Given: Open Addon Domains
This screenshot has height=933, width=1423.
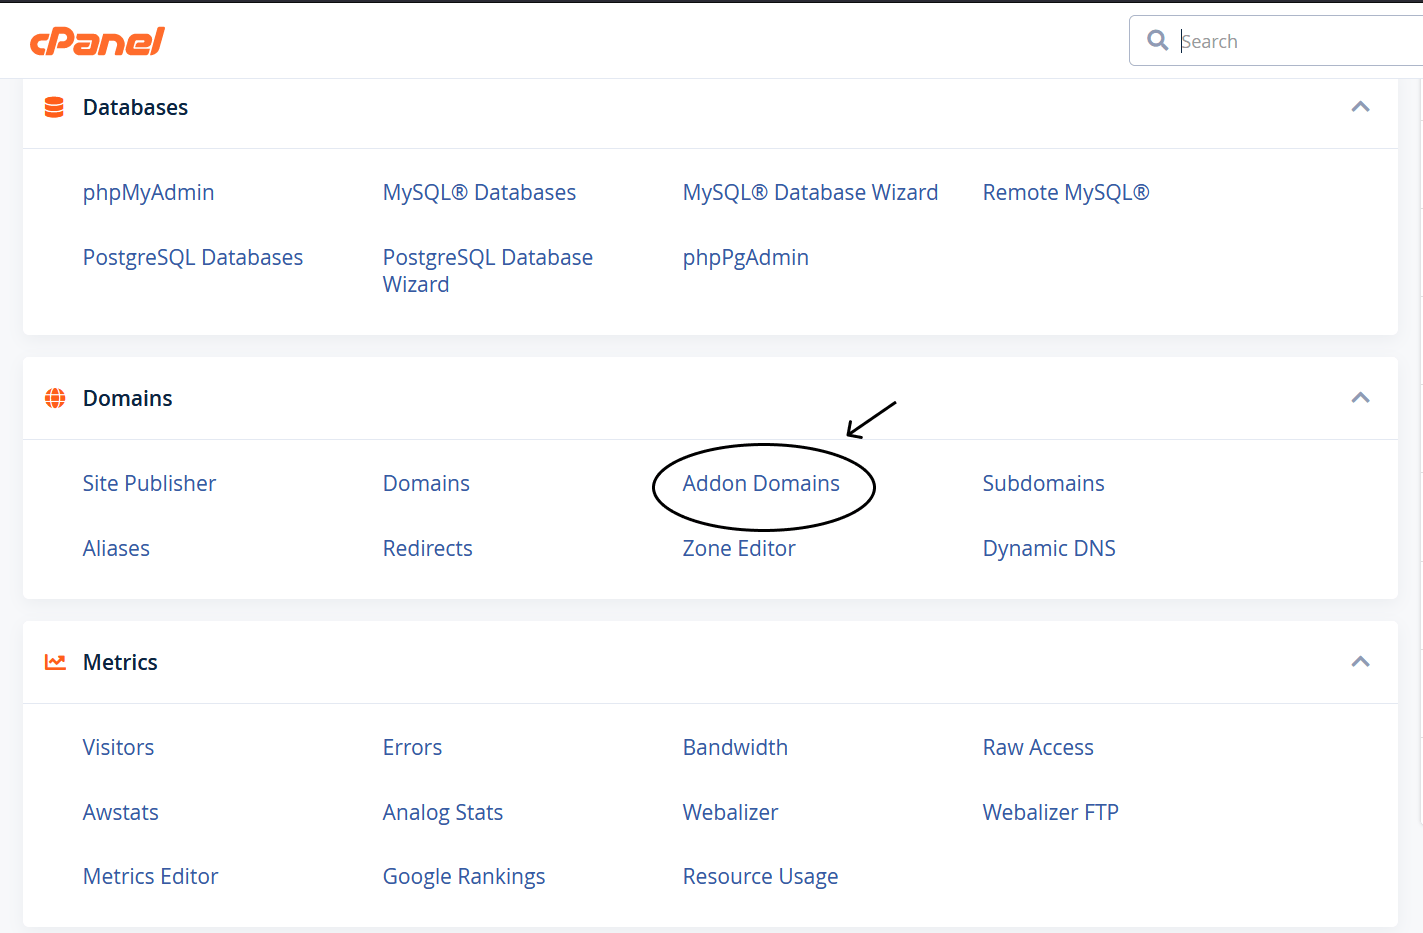Looking at the screenshot, I should (x=761, y=483).
